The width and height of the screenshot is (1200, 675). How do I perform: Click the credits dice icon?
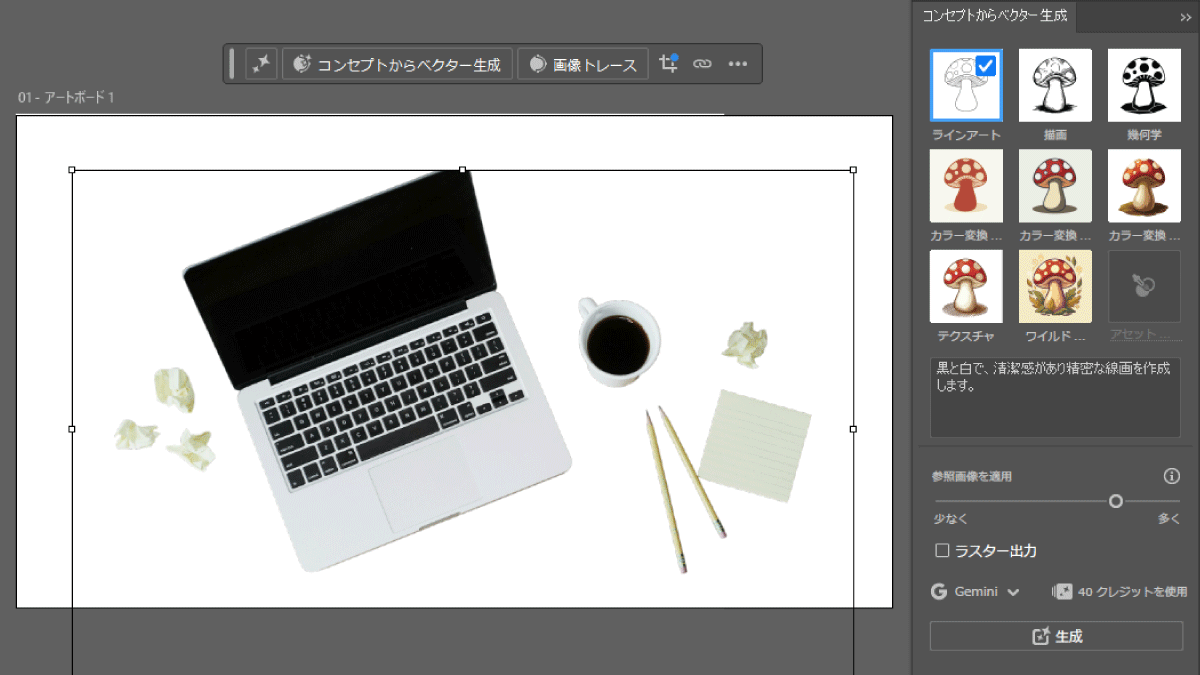(1062, 591)
